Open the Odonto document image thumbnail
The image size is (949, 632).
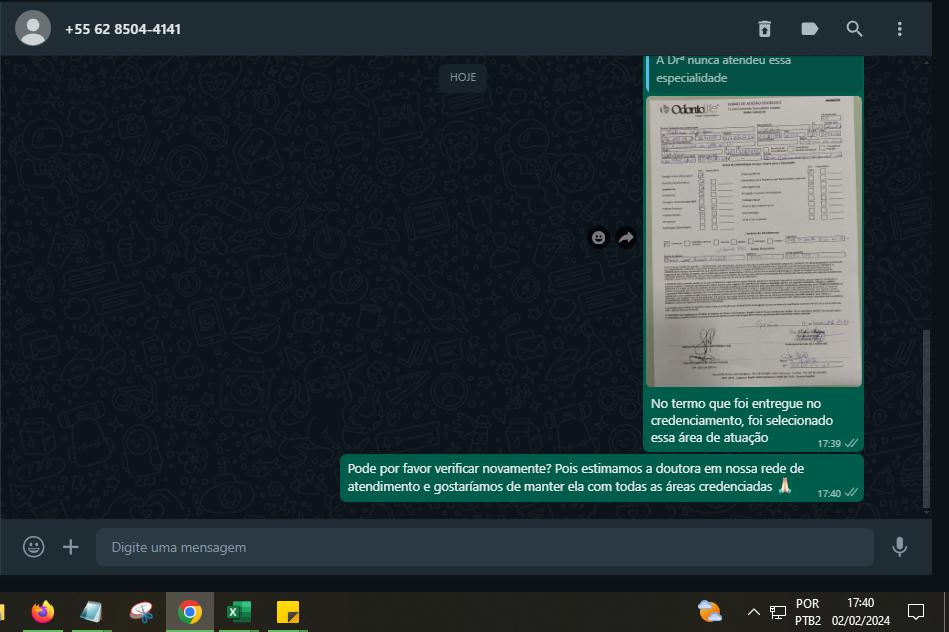tap(753, 241)
